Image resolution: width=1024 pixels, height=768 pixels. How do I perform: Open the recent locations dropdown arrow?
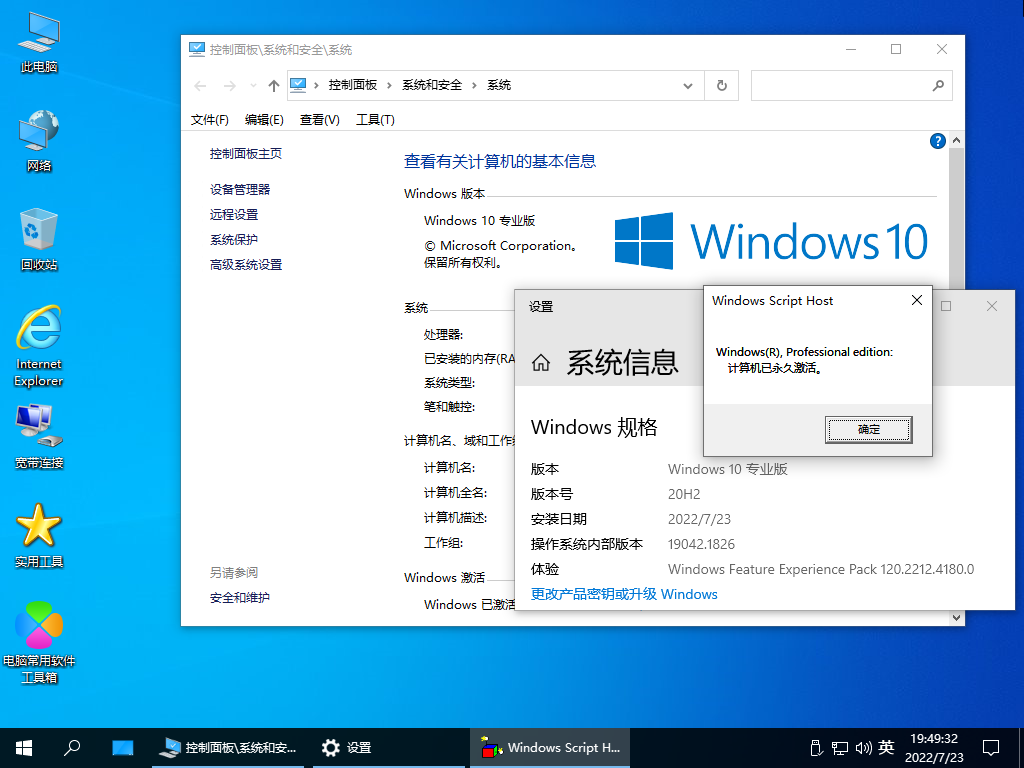click(x=253, y=86)
